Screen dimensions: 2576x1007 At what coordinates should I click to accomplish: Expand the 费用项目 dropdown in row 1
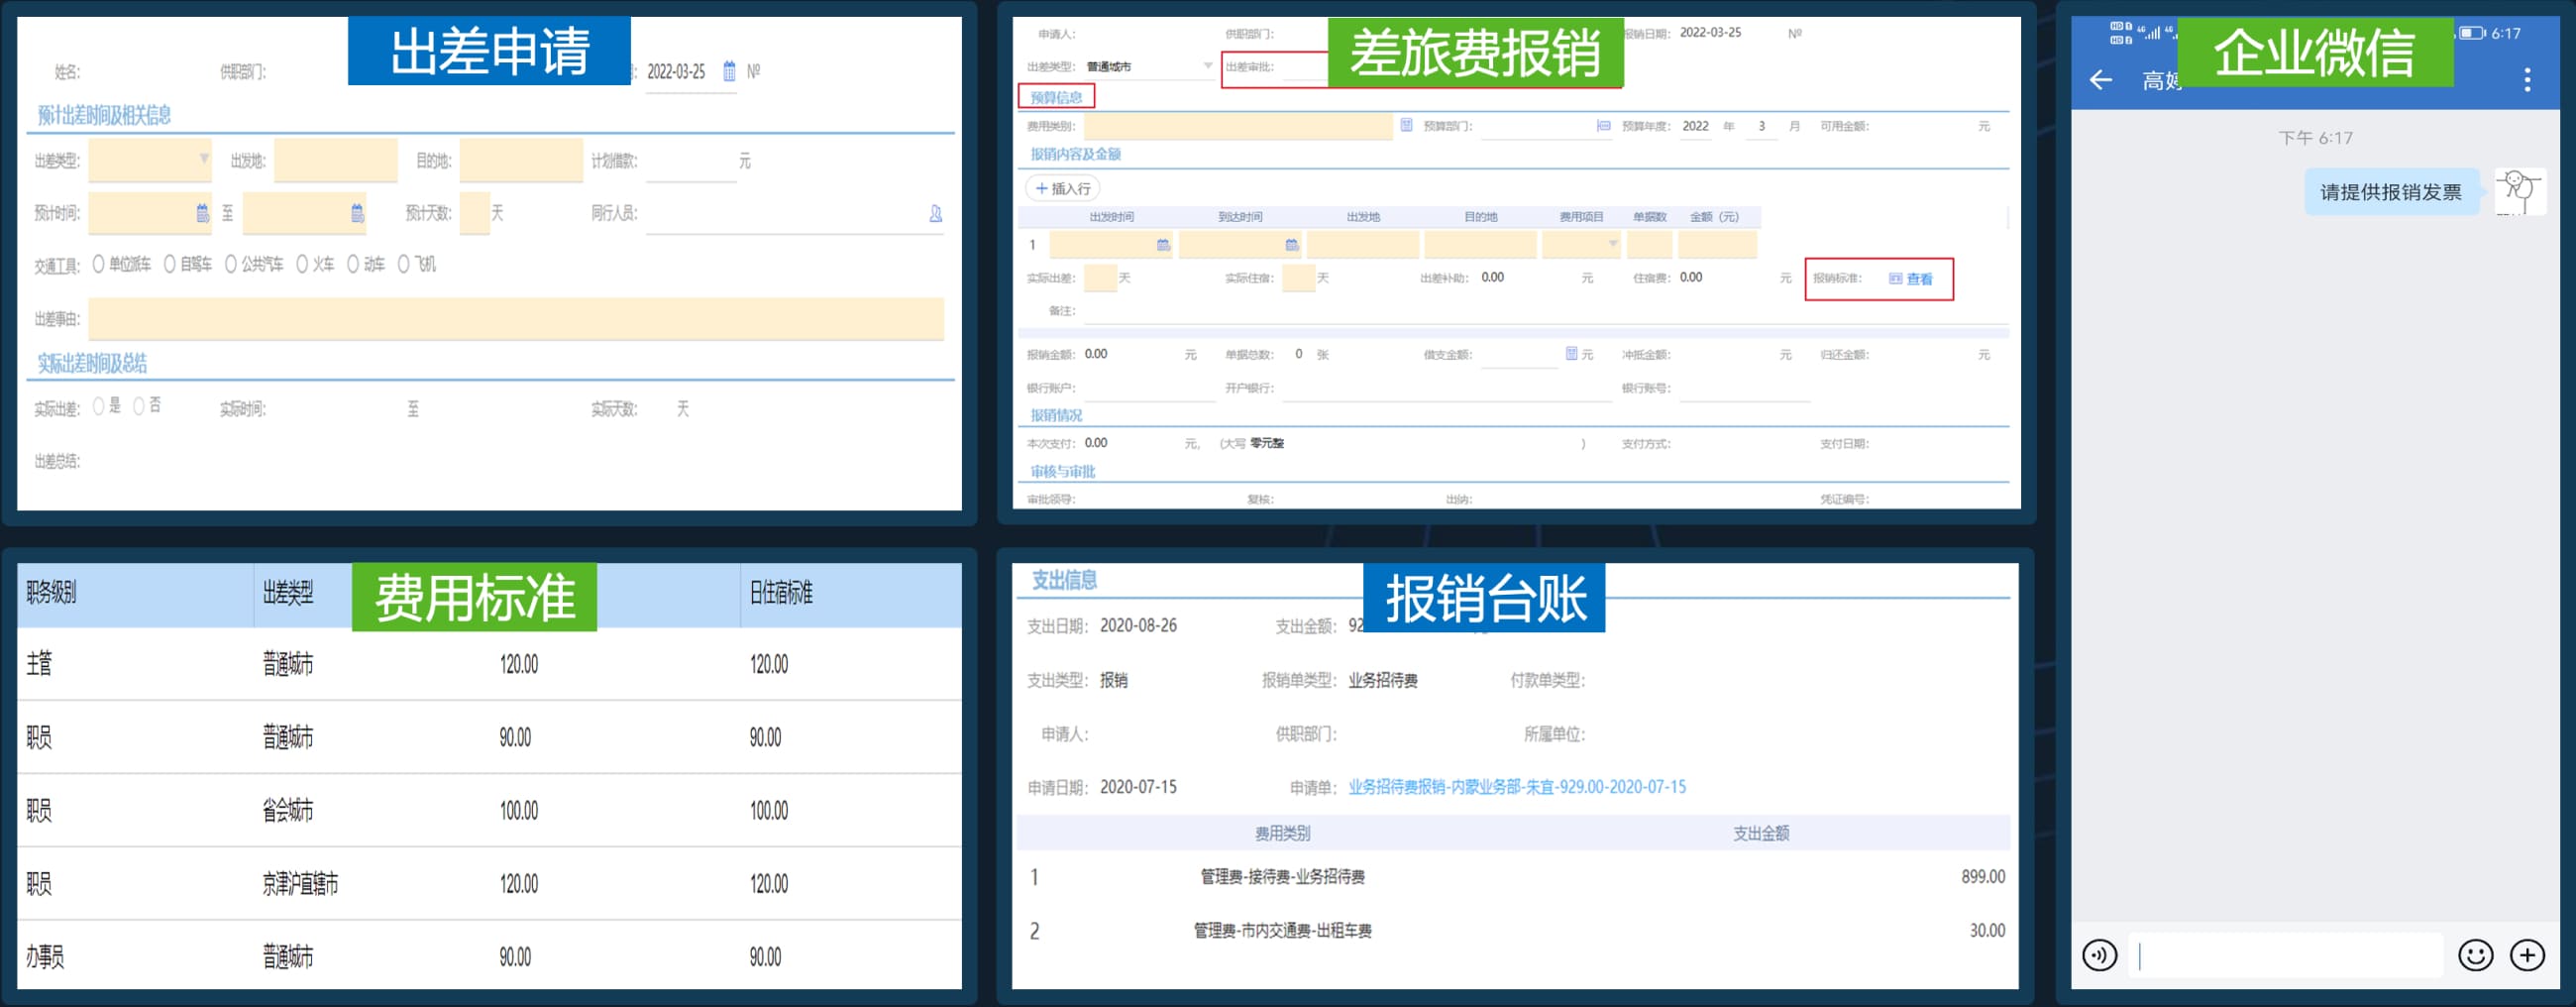pyautogui.click(x=1612, y=244)
